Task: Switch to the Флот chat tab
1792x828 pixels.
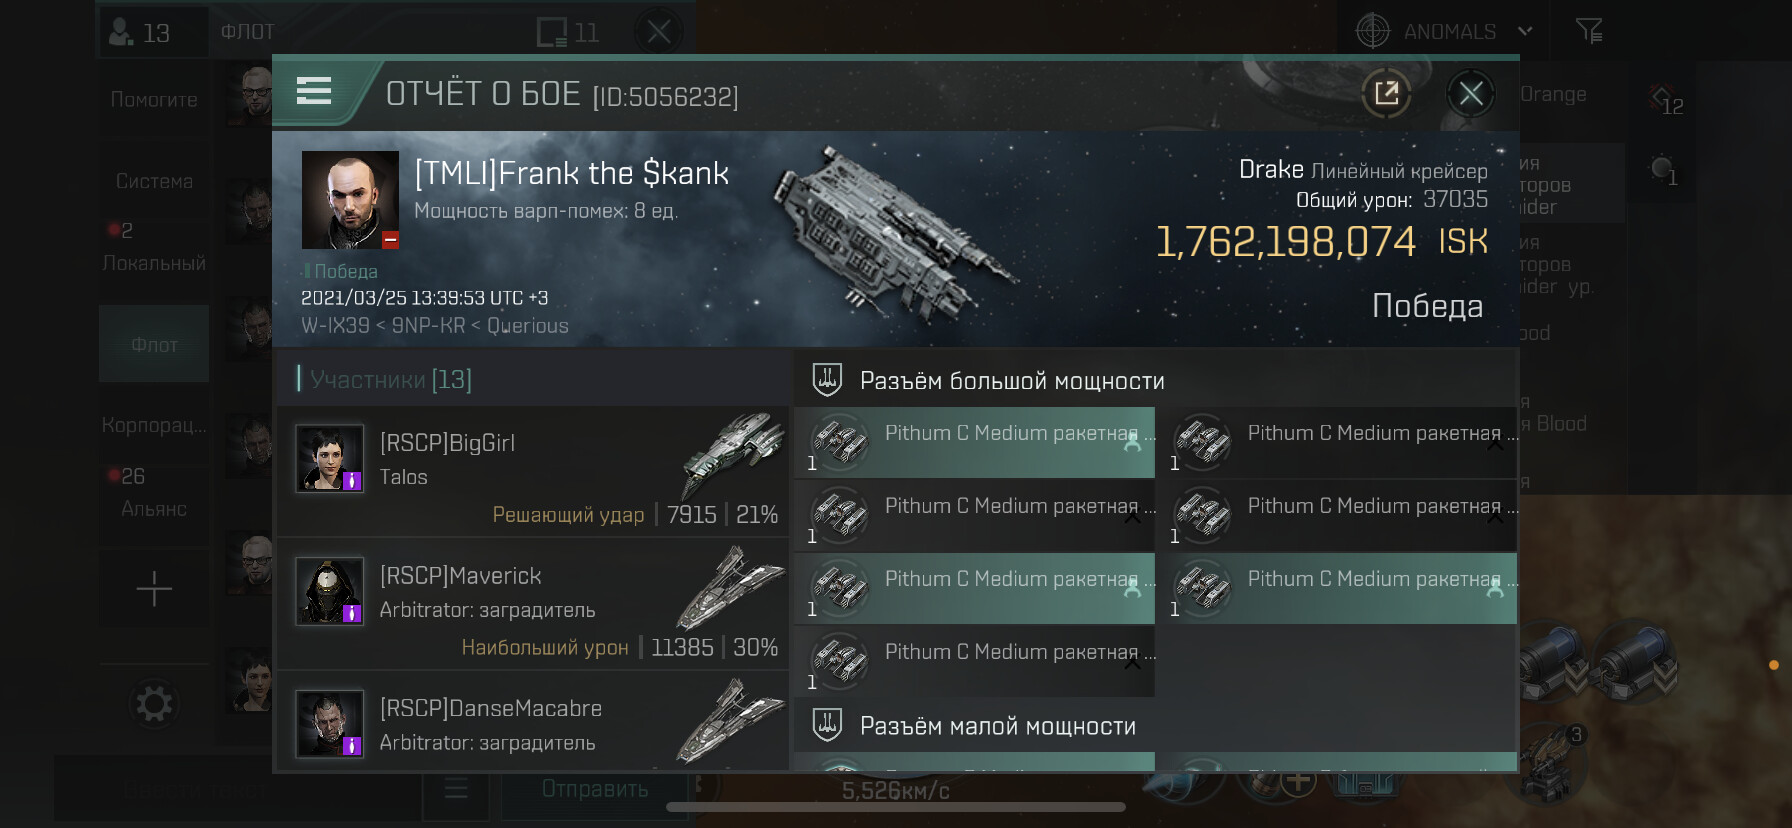Action: tap(154, 345)
